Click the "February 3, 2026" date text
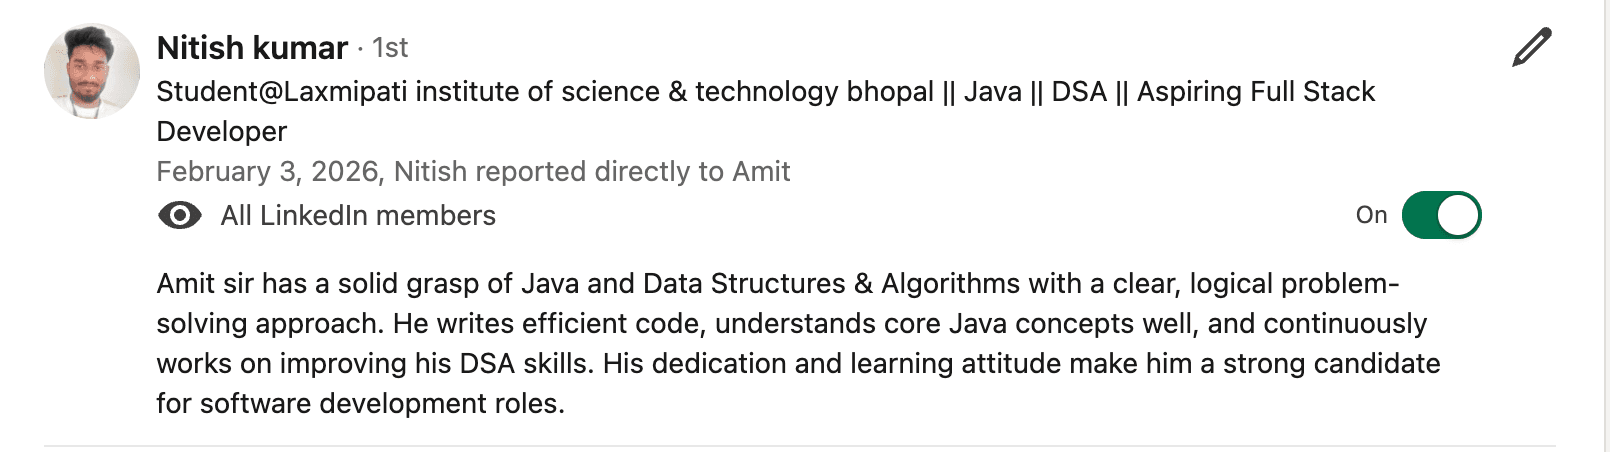The width and height of the screenshot is (1610, 452). pyautogui.click(x=268, y=172)
